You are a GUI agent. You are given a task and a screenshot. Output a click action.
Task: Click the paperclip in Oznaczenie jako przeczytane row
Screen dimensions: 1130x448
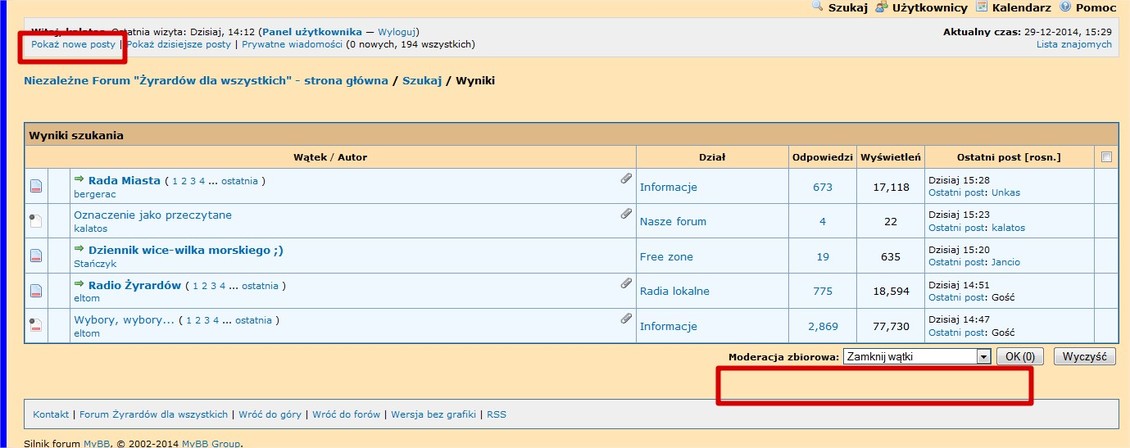pyautogui.click(x=626, y=213)
